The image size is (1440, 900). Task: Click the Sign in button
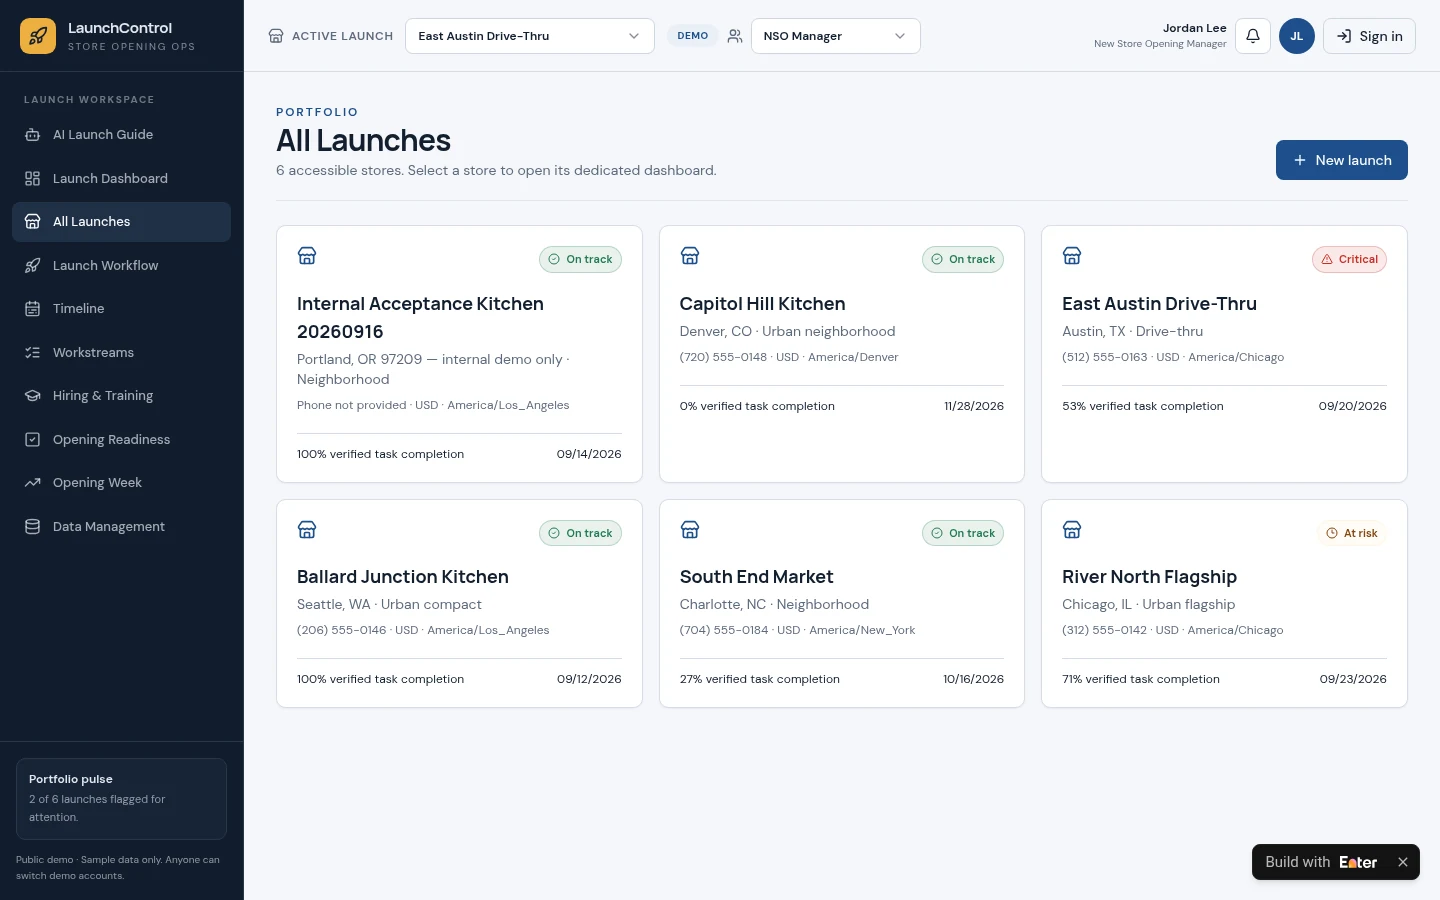pos(1369,36)
